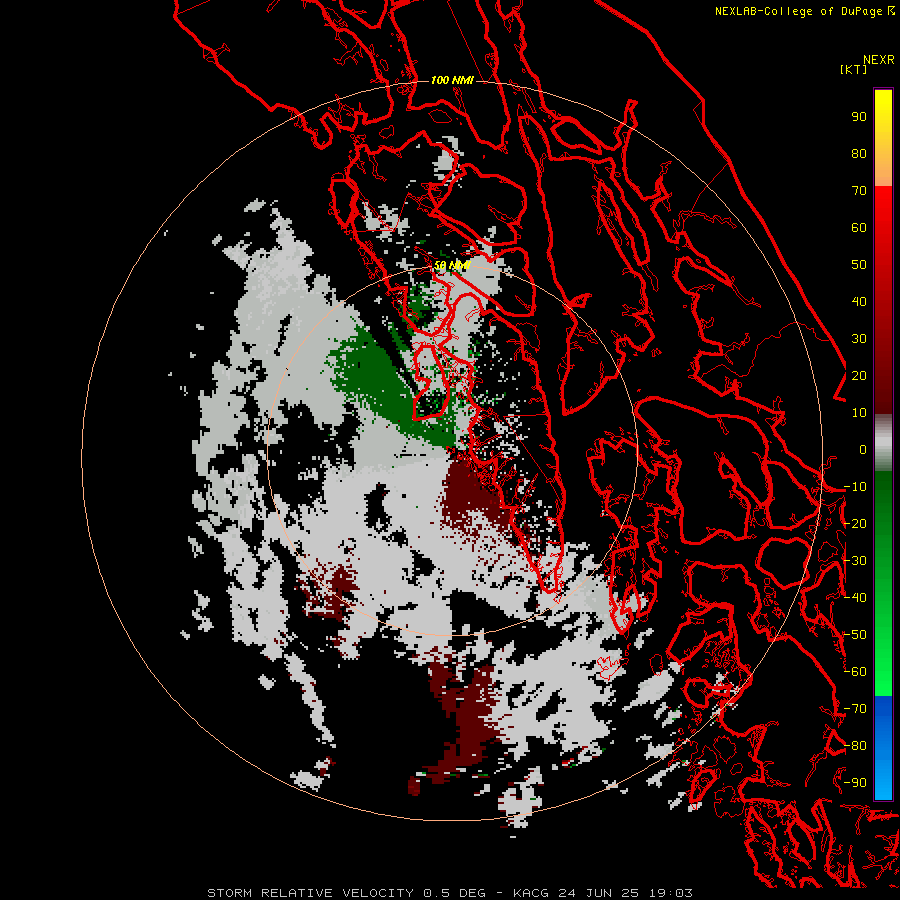The height and width of the screenshot is (900, 900).
Task: Click the -70 value on velocity scale
Action: 855,709
